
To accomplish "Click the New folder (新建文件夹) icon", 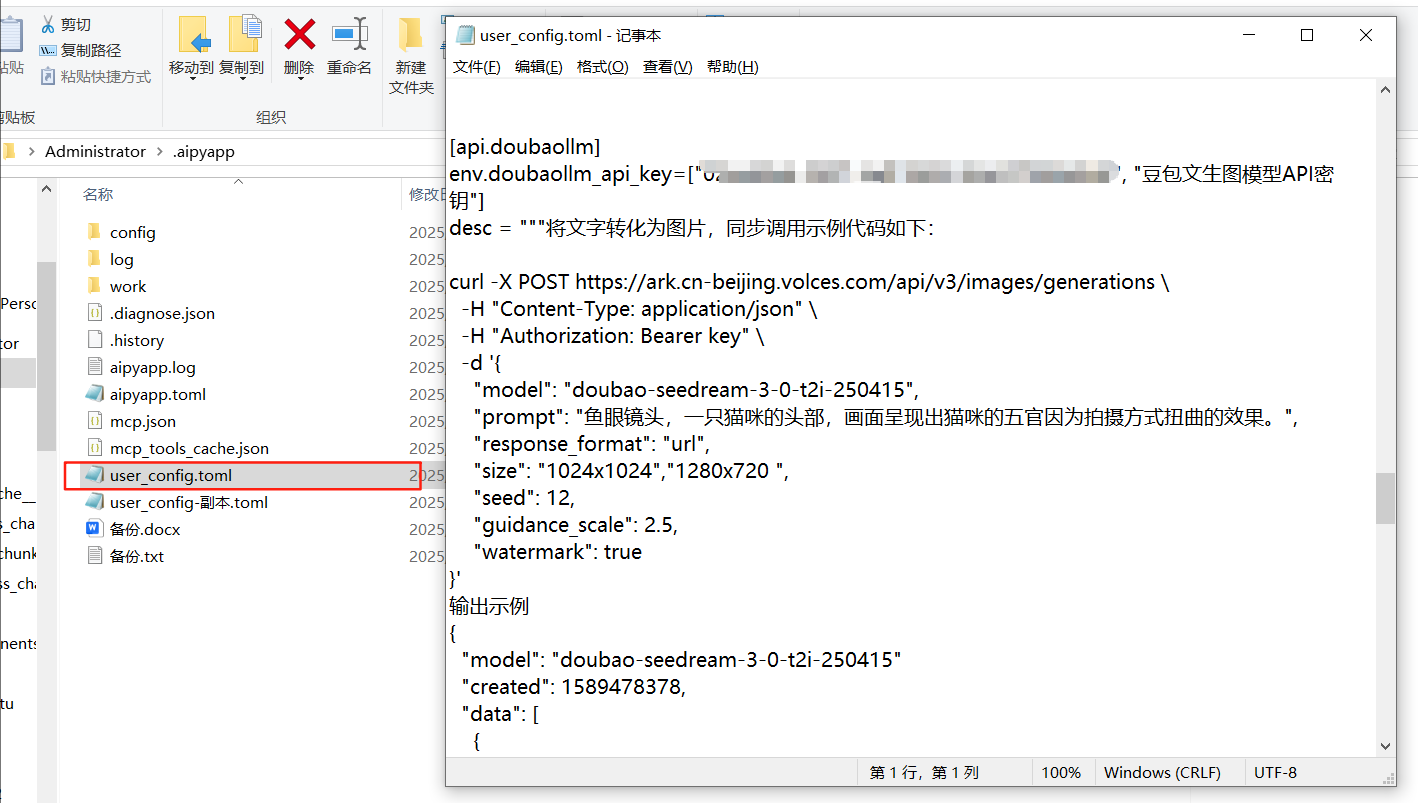I will coord(411,35).
